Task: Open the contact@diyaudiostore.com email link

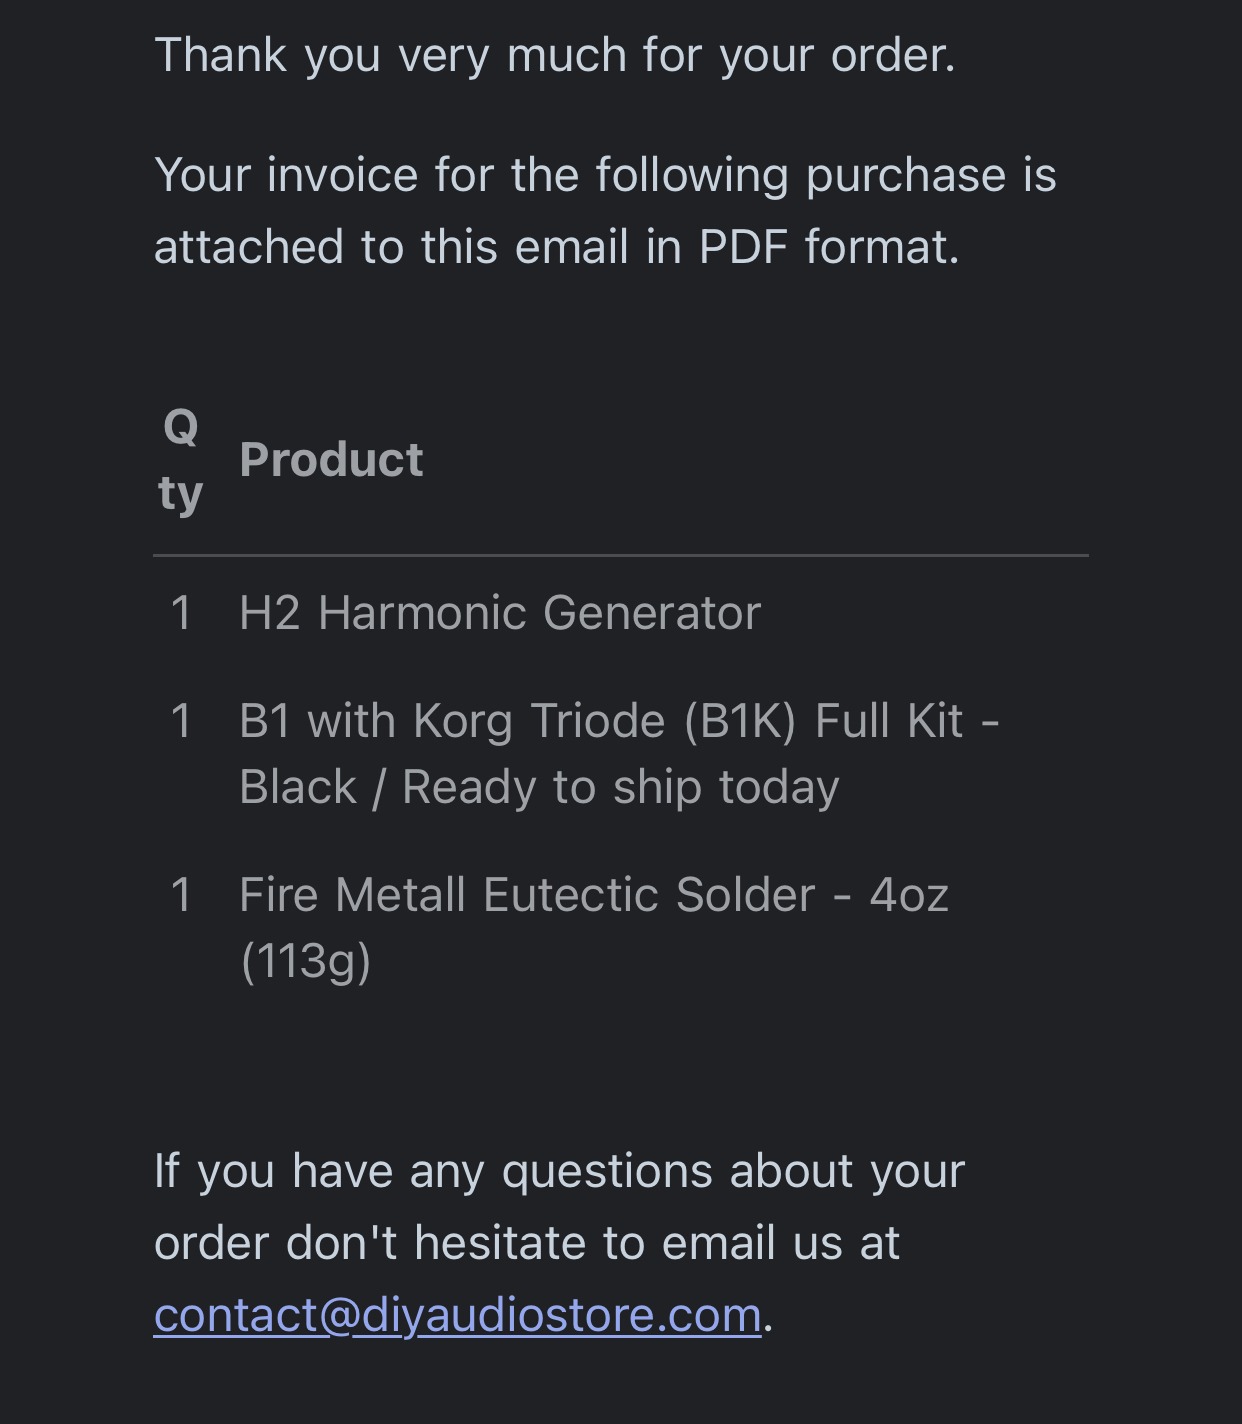Action: tap(457, 1314)
